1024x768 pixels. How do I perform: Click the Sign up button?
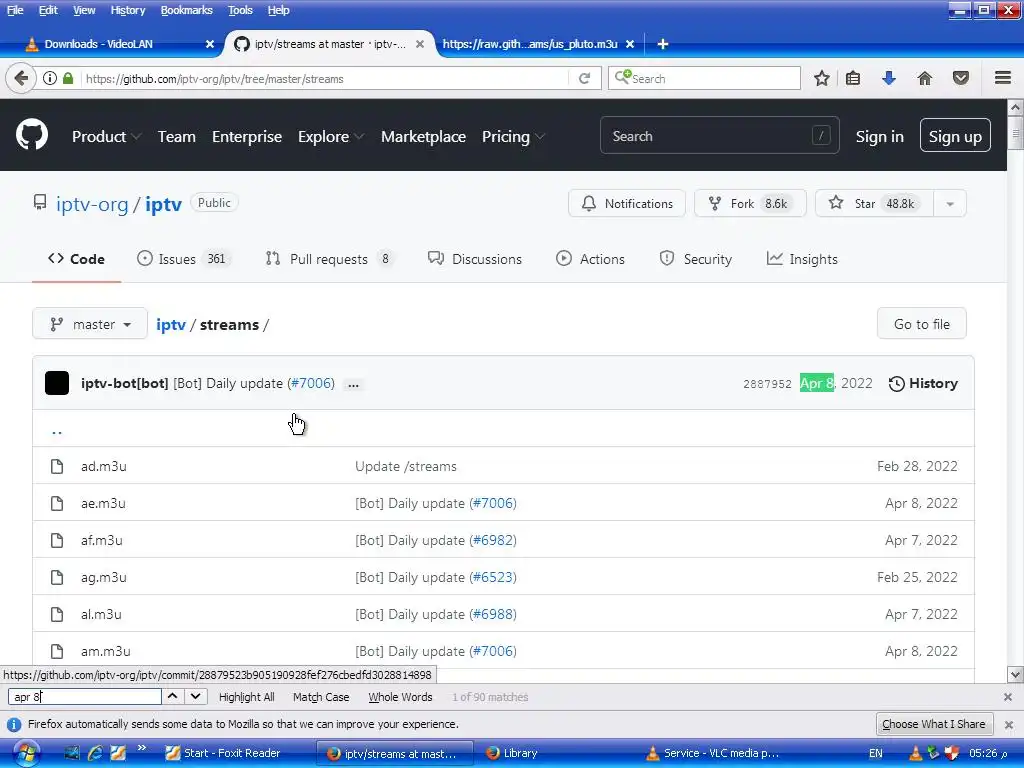955,135
